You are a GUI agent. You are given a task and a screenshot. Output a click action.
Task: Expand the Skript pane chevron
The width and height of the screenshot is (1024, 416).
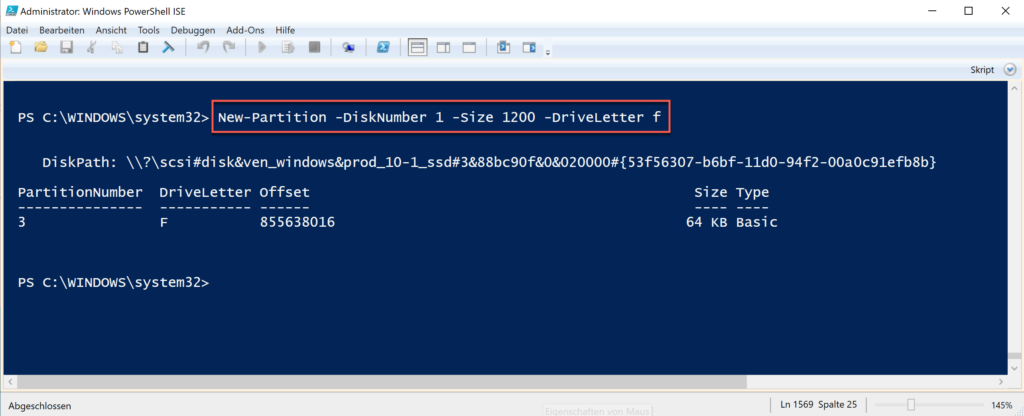pyautogui.click(x=1010, y=69)
